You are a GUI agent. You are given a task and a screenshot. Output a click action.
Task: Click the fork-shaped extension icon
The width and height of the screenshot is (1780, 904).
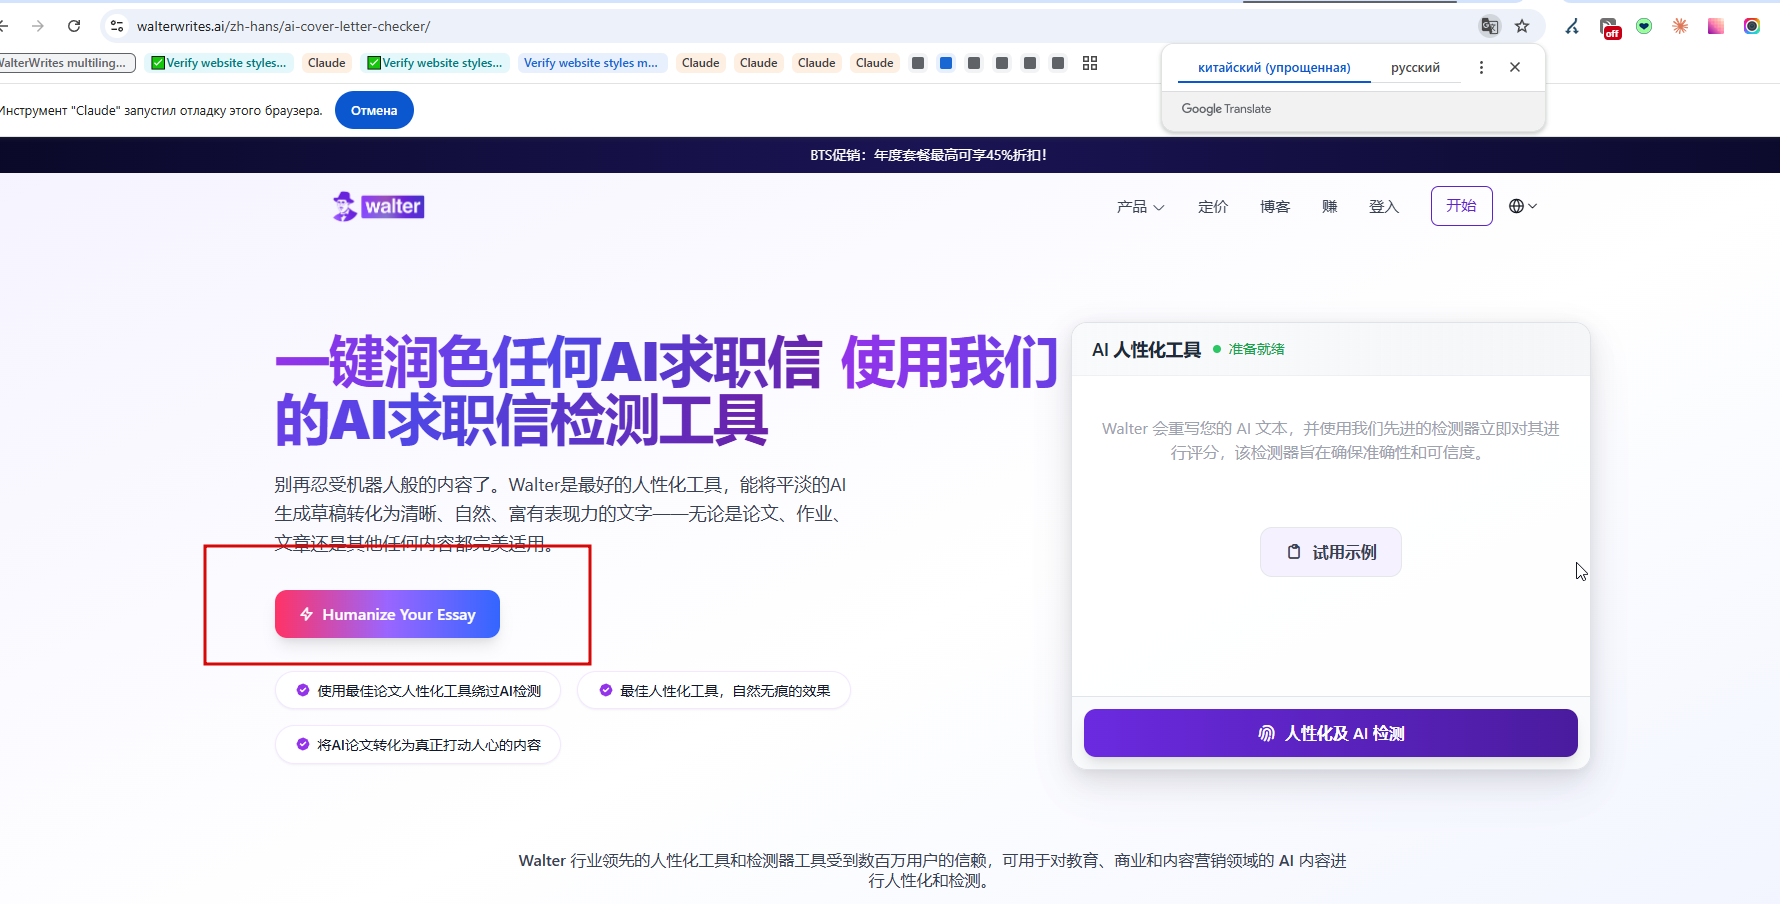(x=1572, y=26)
